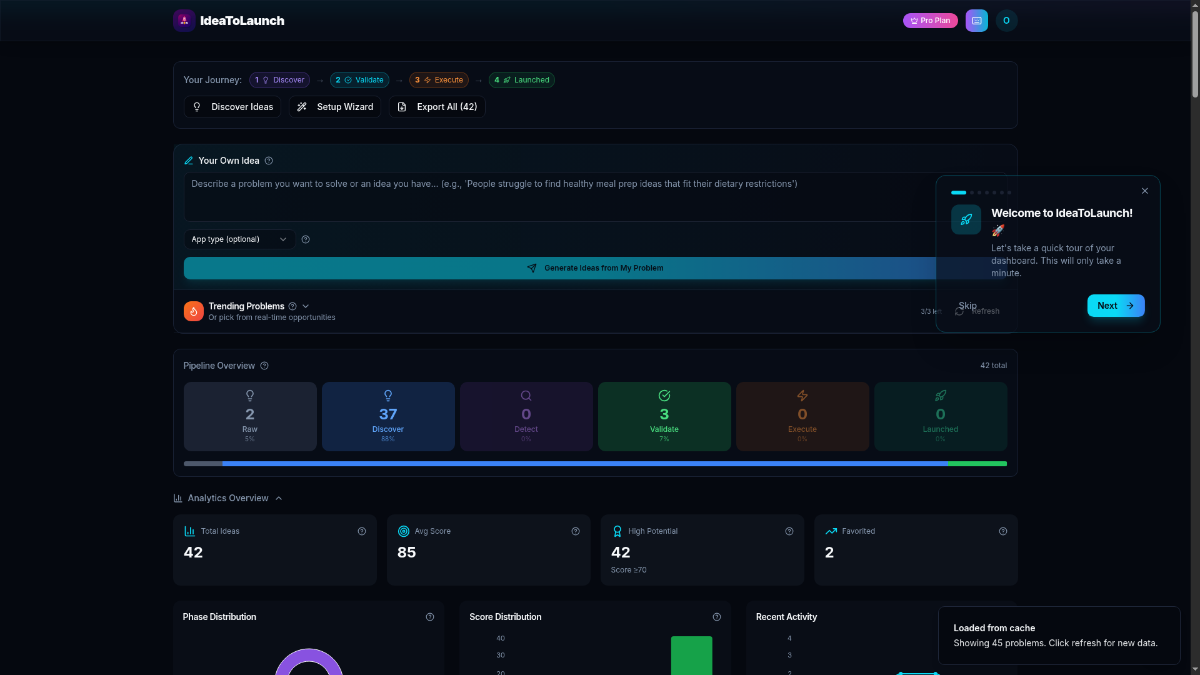Click the Trending Problems flame icon
Screen dimensions: 1200x675
pos(194,311)
